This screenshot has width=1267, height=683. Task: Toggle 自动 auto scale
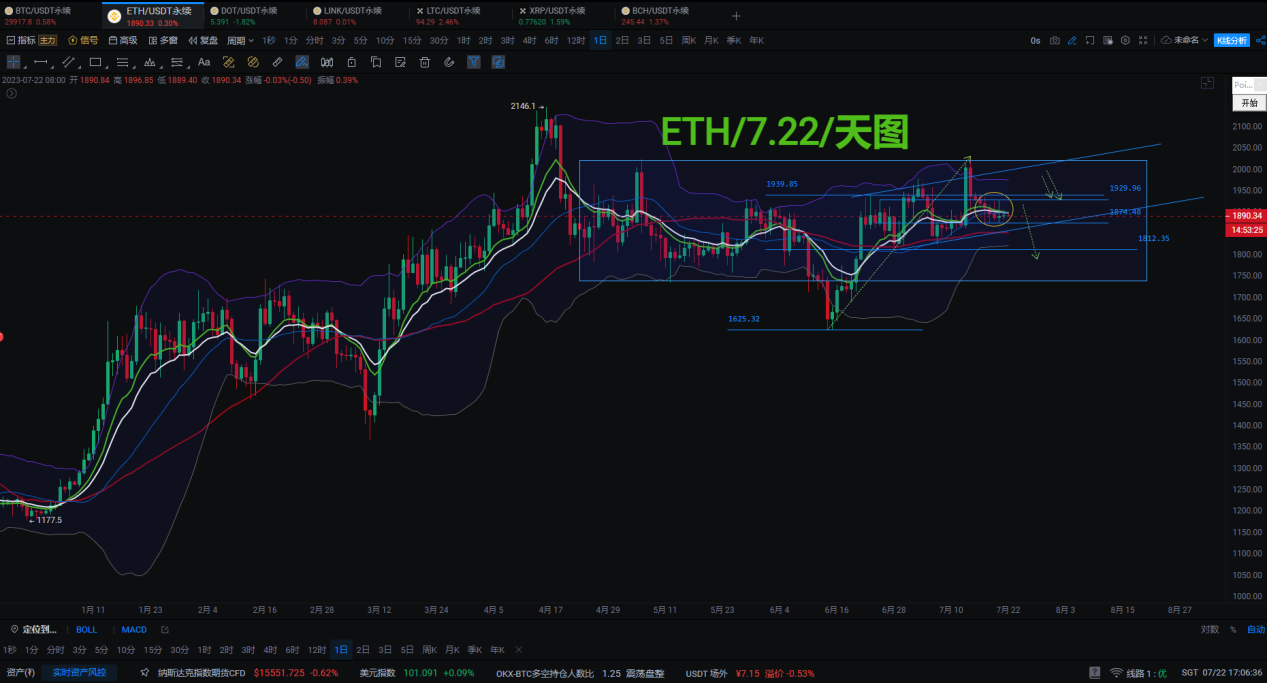(1255, 629)
